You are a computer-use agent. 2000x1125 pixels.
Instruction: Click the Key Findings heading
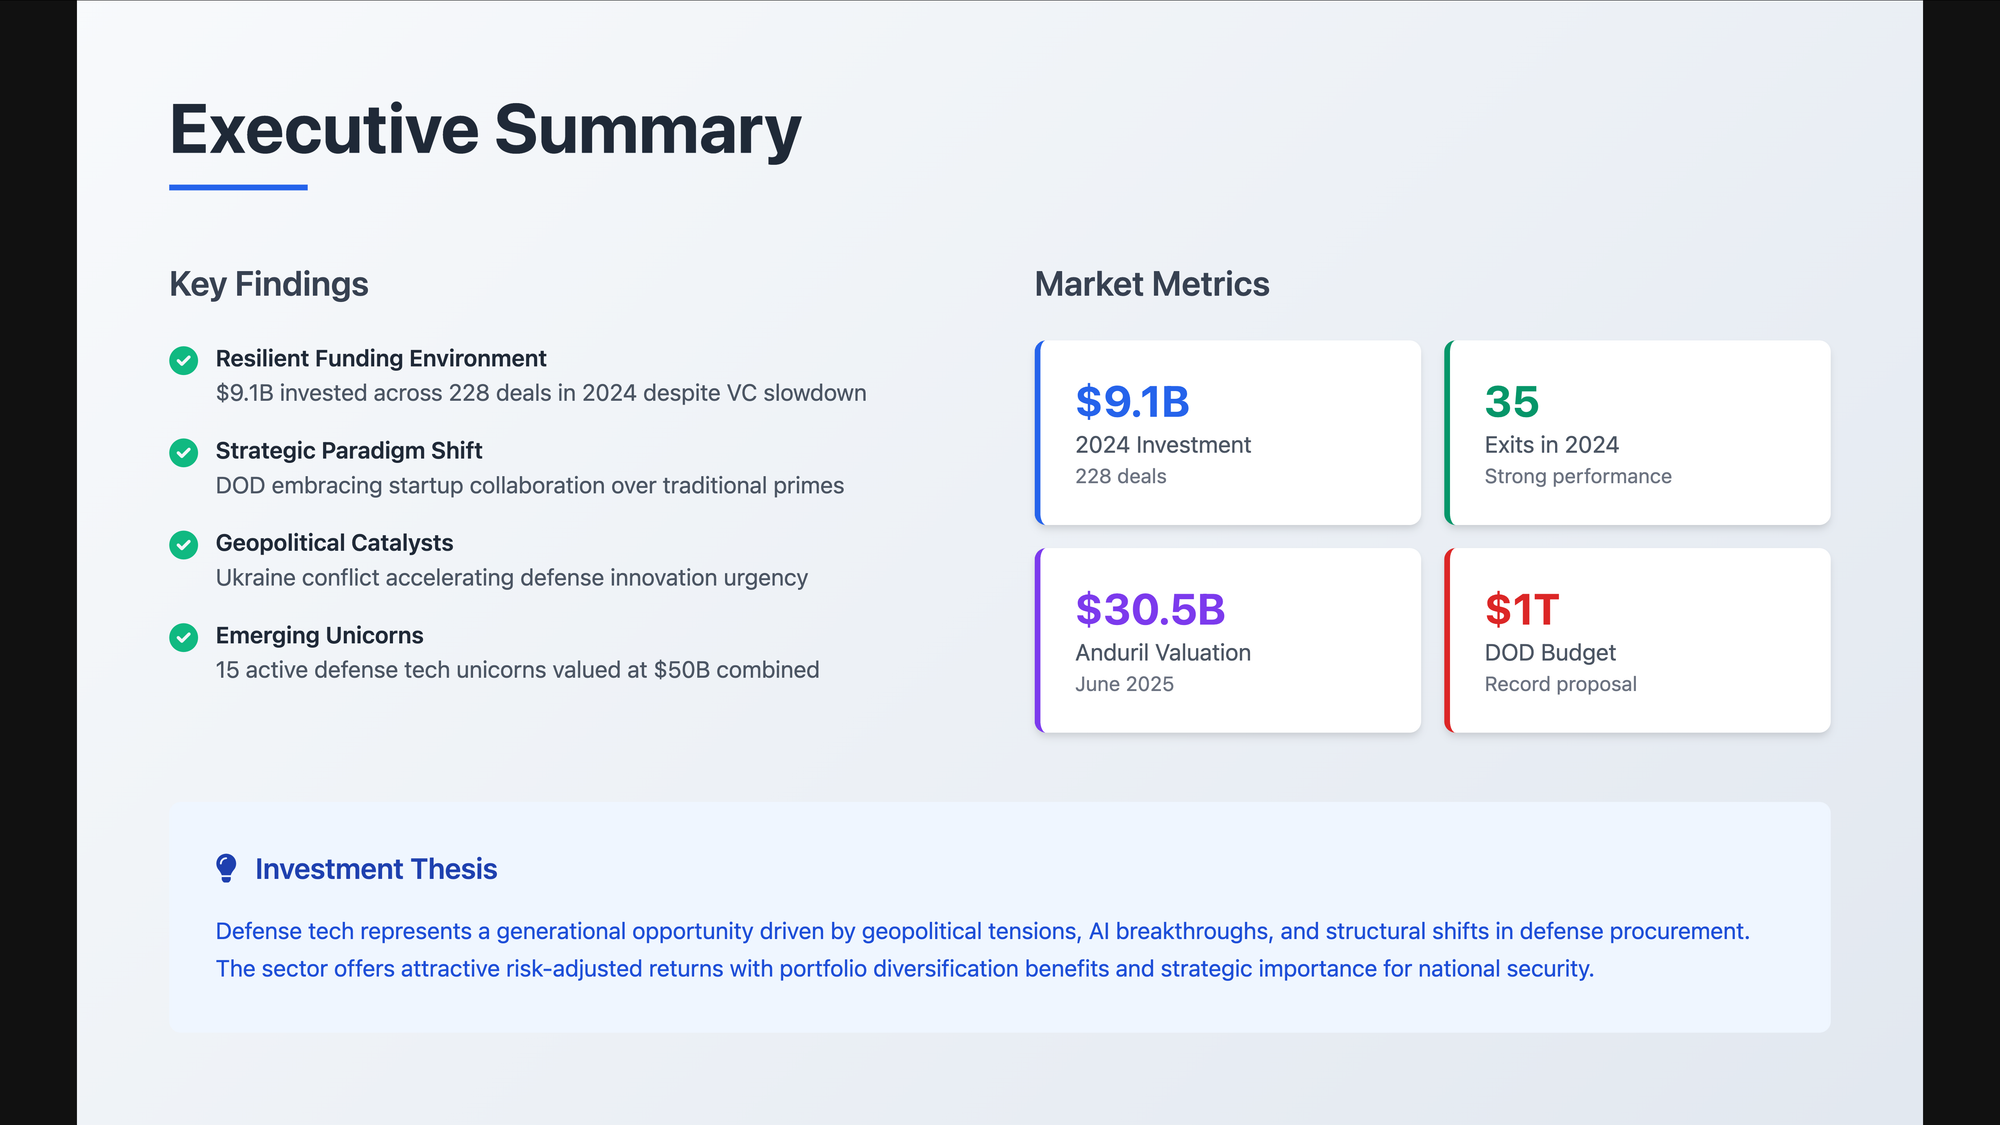pyautogui.click(x=268, y=284)
